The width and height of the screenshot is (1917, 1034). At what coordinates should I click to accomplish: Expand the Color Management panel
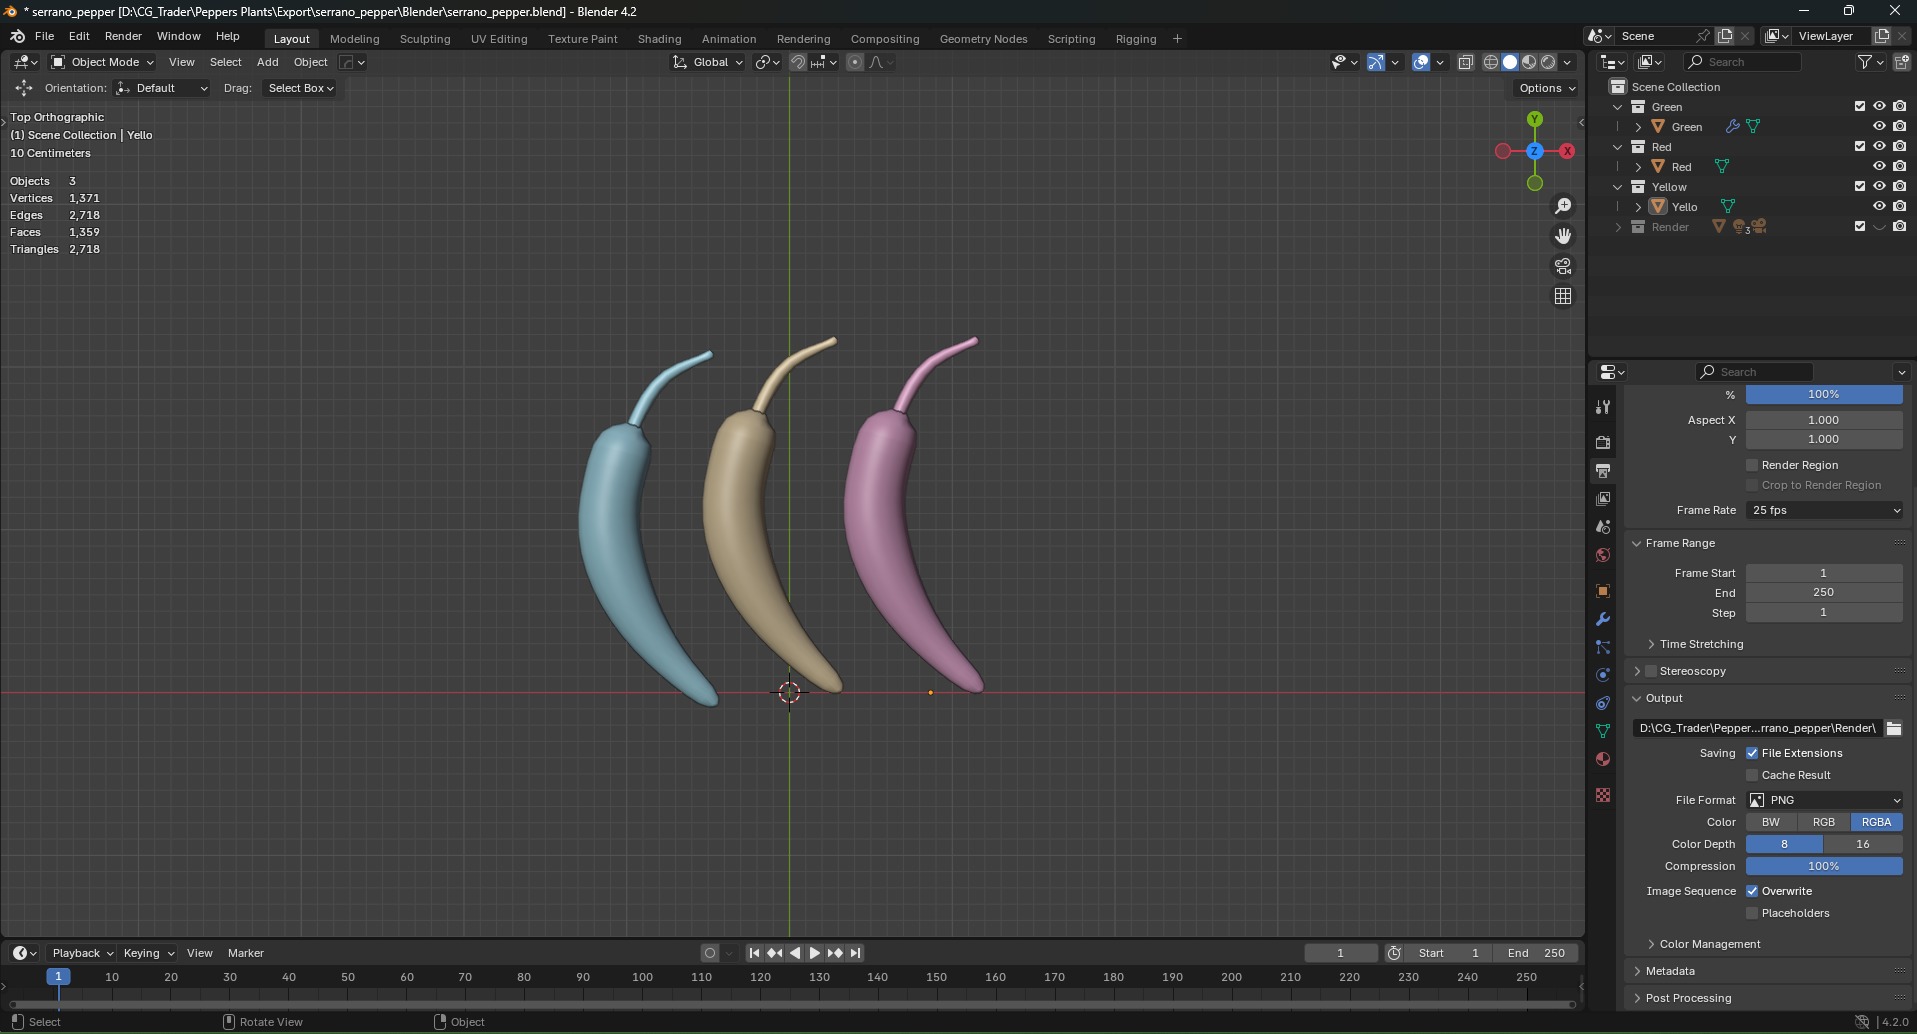point(1708,944)
